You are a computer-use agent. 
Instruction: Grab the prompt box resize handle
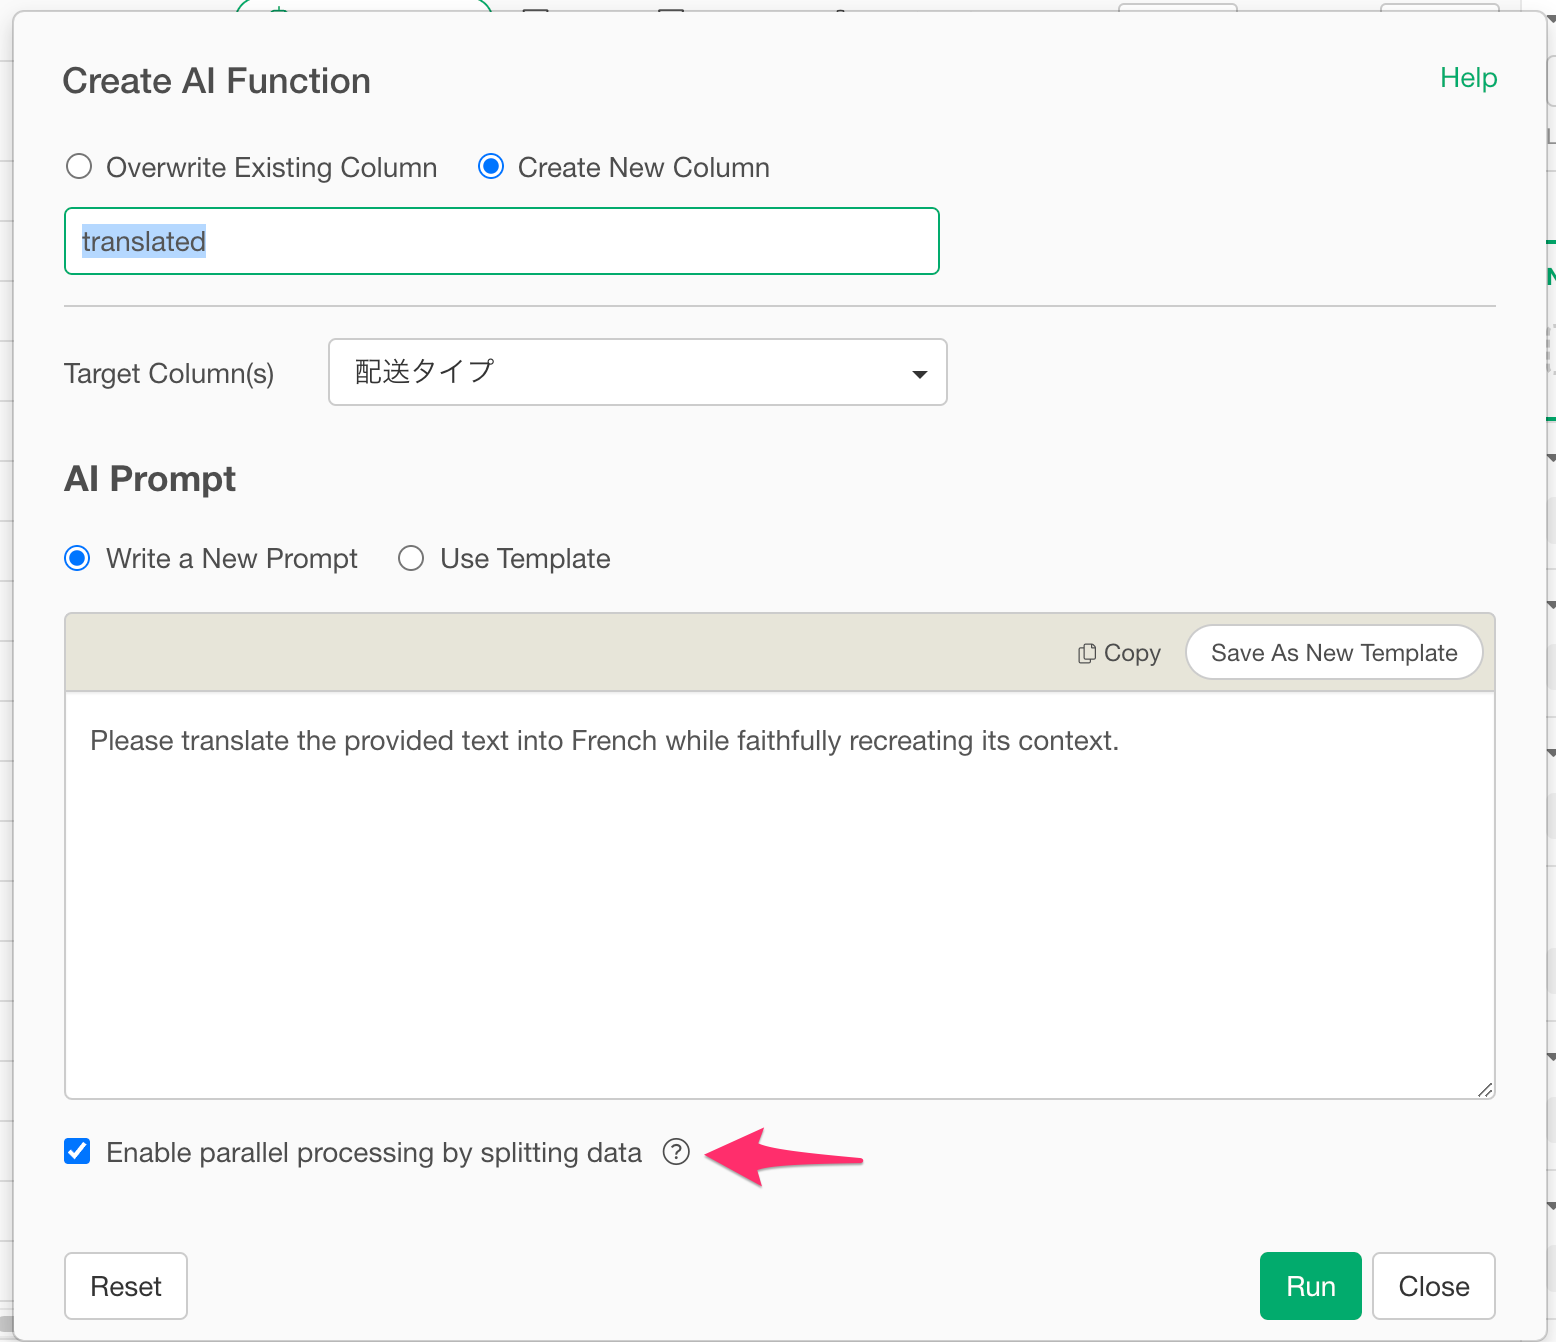(x=1484, y=1090)
